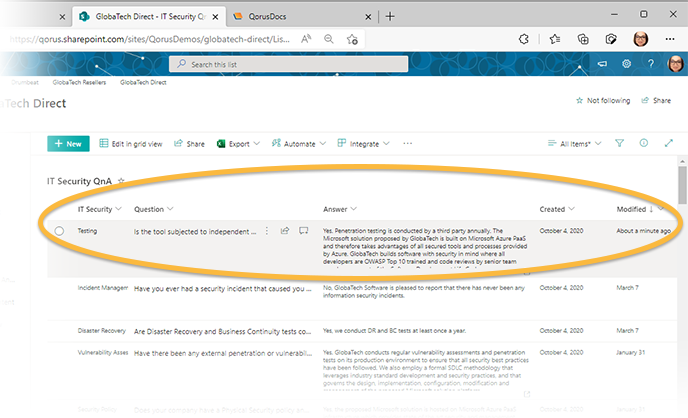Screen dimensions: 688x418
Task: Click the megaphone icon in header
Action: pyautogui.click(x=601, y=63)
